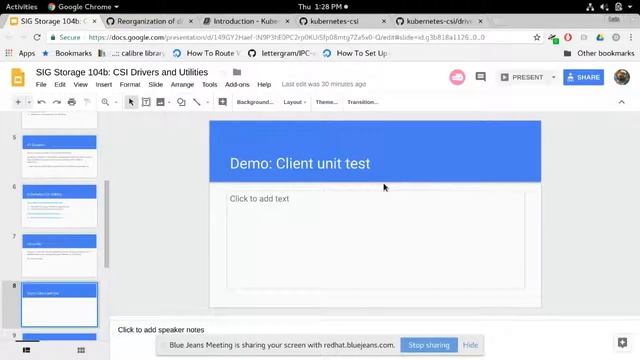Open the Help menu
Screen dimensions: 640x360
pyautogui.click(x=264, y=84)
